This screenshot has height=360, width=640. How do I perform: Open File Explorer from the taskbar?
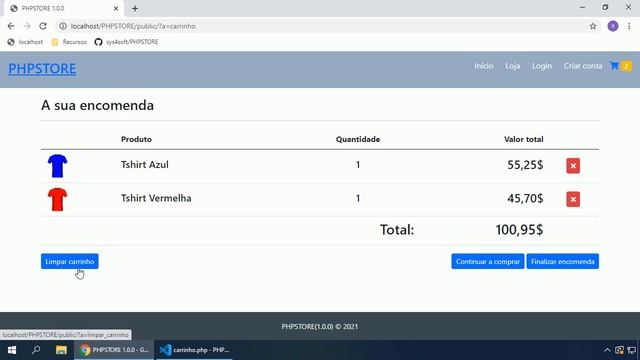coord(61,350)
